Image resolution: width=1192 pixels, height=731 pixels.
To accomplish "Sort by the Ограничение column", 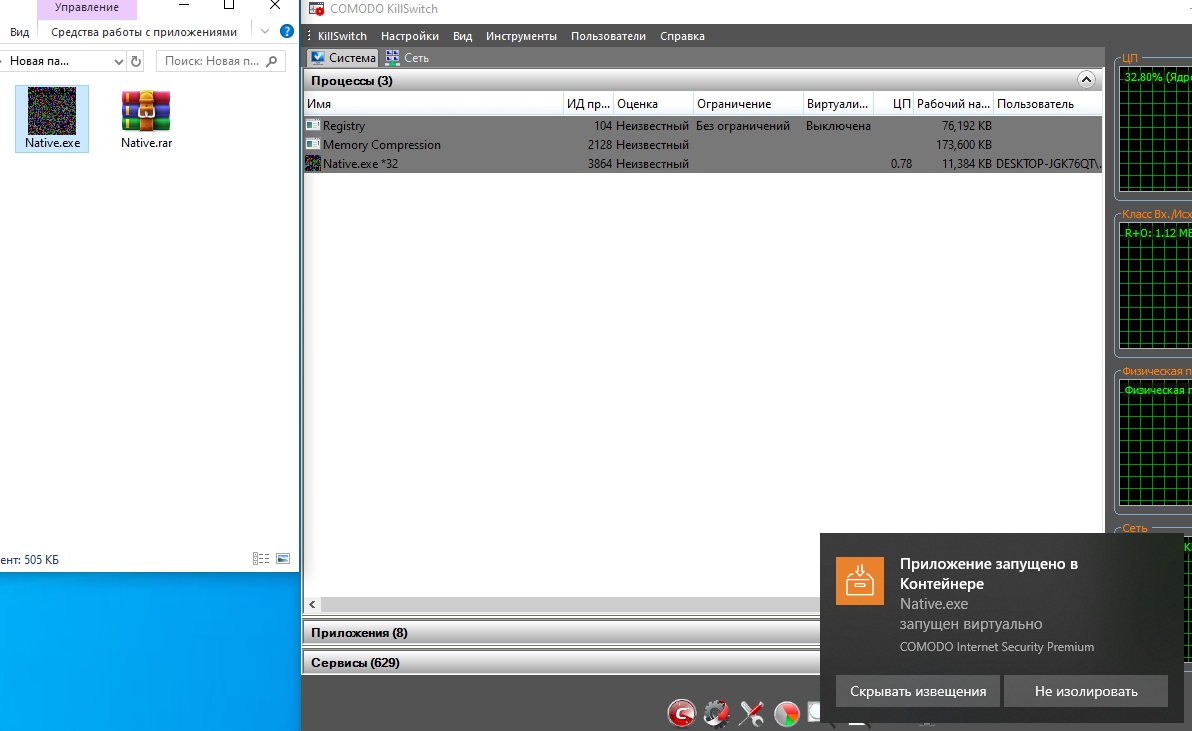I will coord(748,104).
